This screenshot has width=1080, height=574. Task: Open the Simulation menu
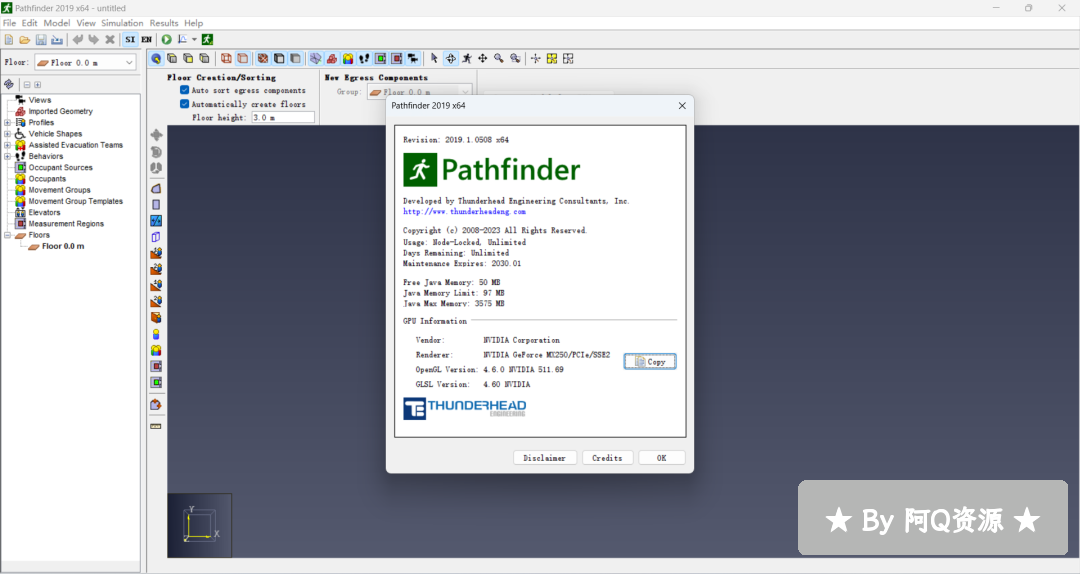pos(122,23)
